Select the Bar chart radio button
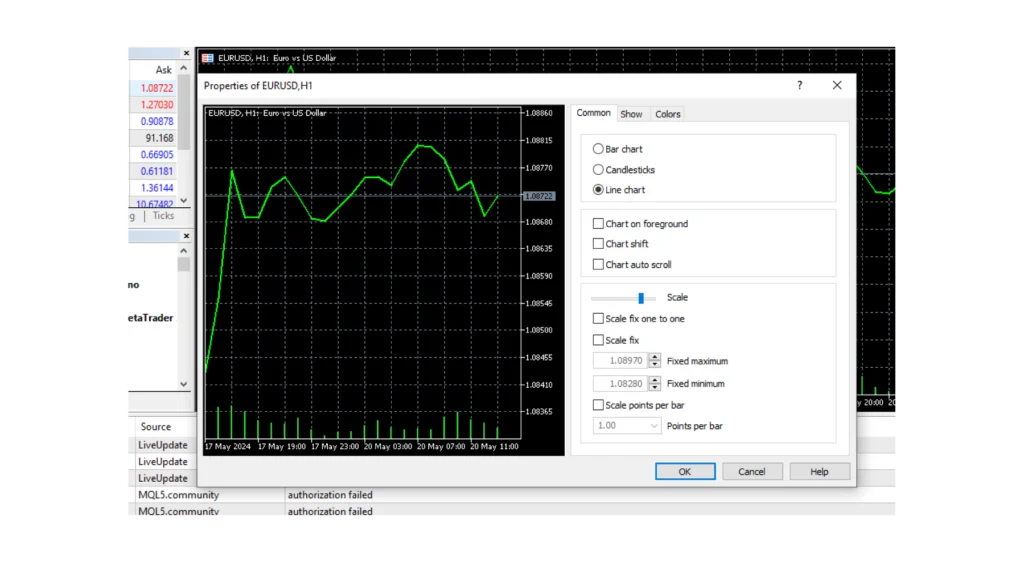Screen dimensions: 1024x562 click(598, 149)
